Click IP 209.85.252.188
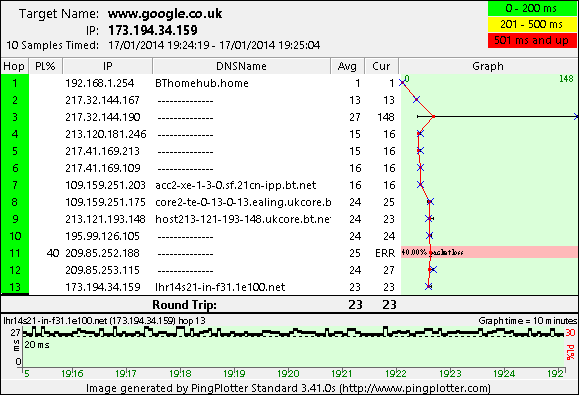Image resolution: width=579 pixels, height=395 pixels. [x=103, y=253]
